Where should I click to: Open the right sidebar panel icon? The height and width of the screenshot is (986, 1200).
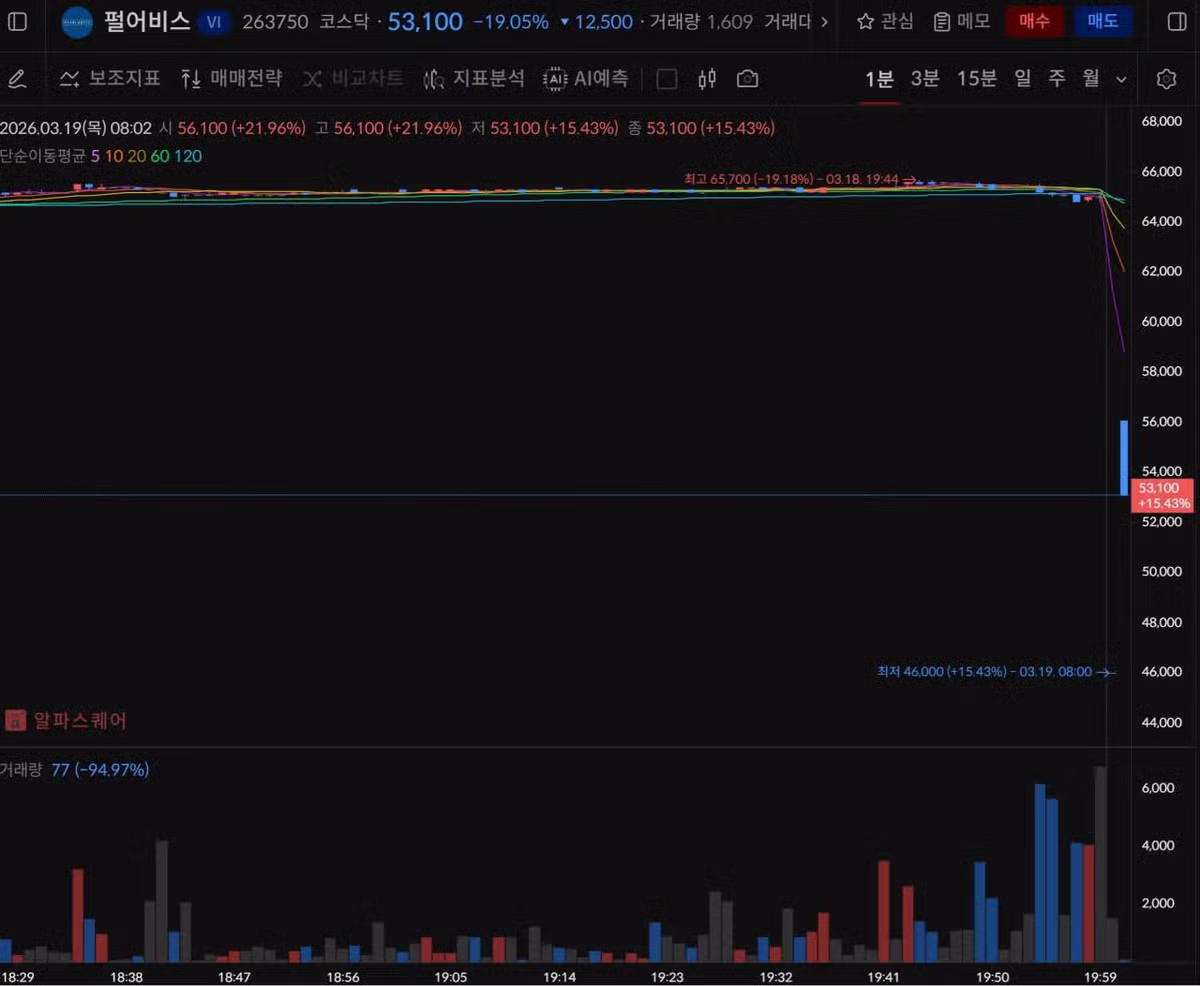click(x=1177, y=21)
